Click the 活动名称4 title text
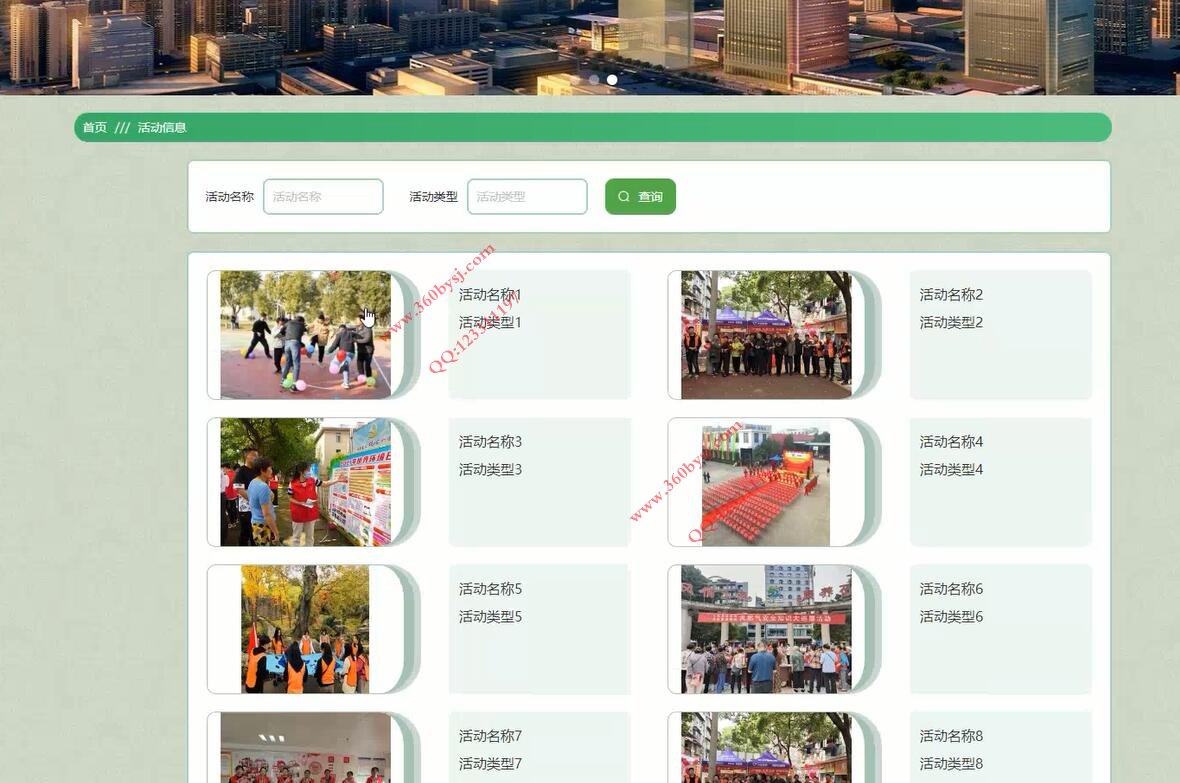This screenshot has height=783, width=1180. [951, 442]
